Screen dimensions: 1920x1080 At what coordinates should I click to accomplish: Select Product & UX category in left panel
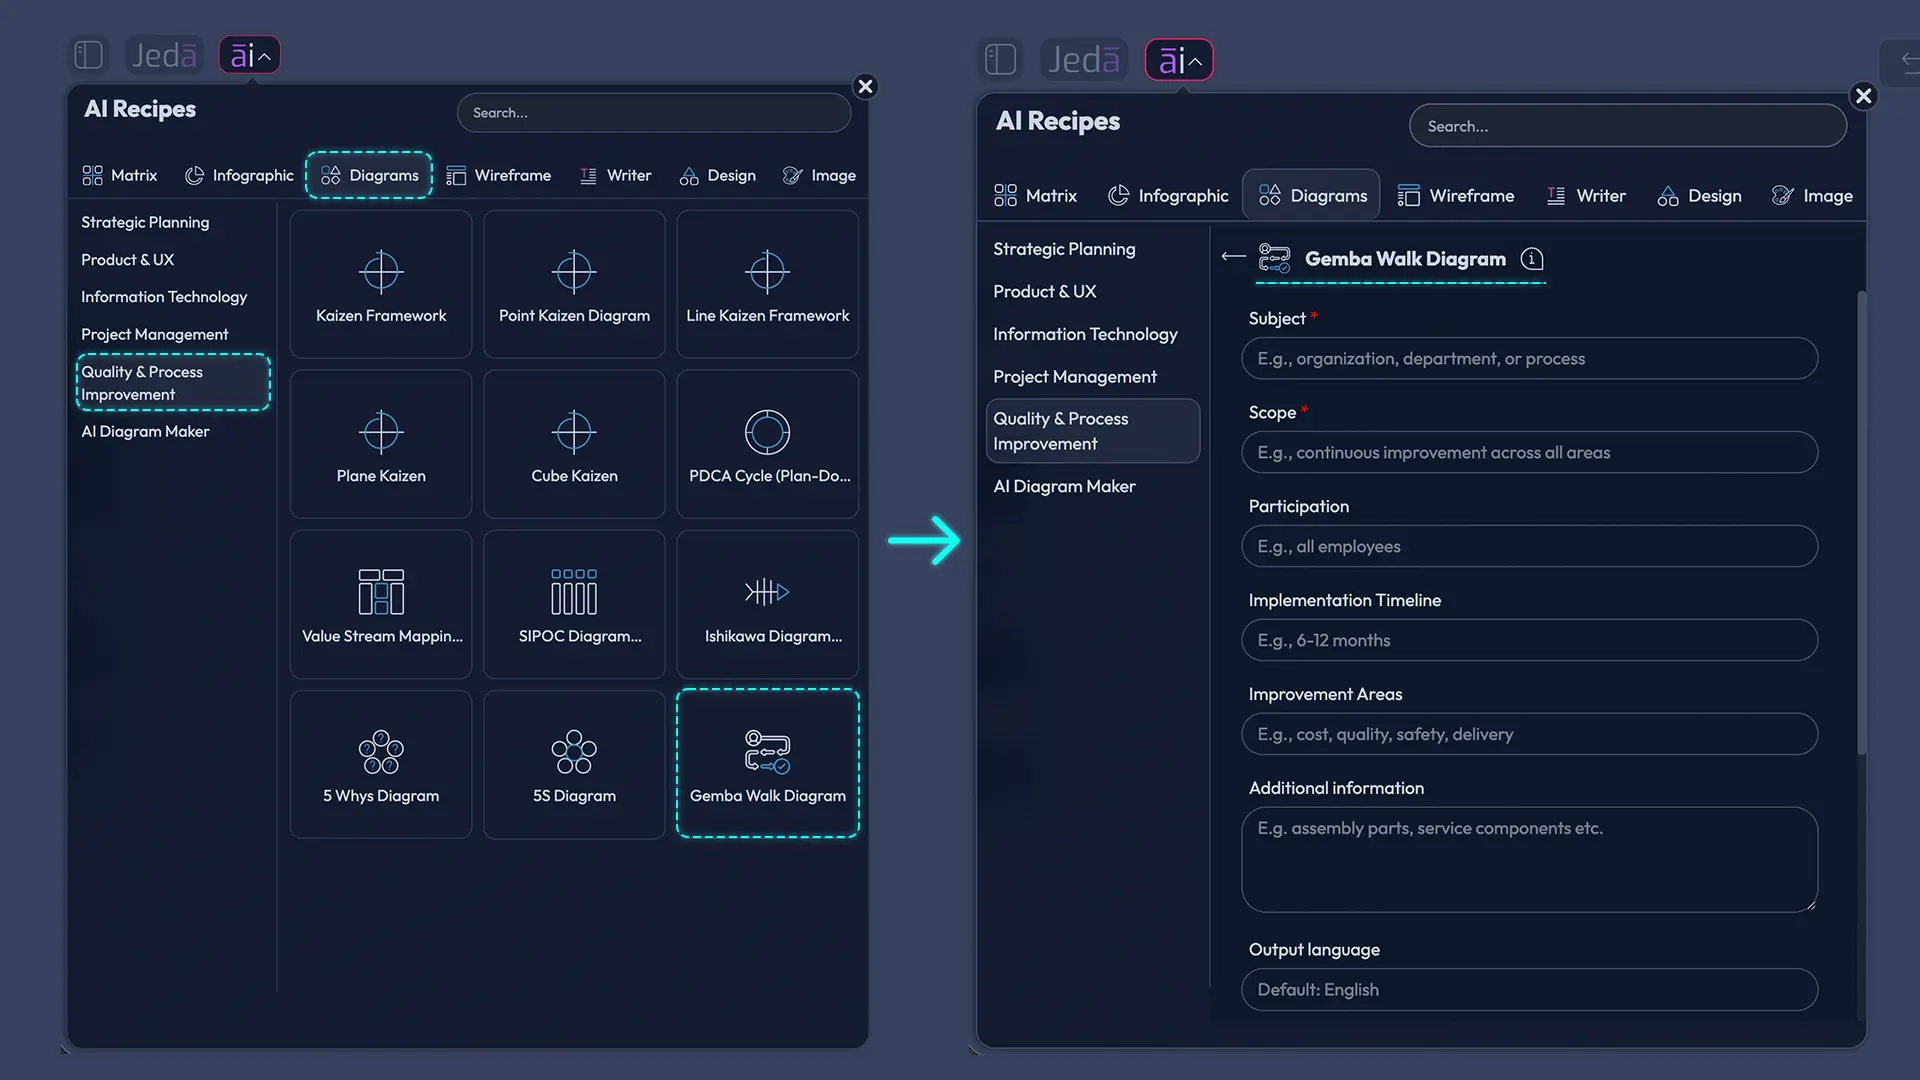128,260
